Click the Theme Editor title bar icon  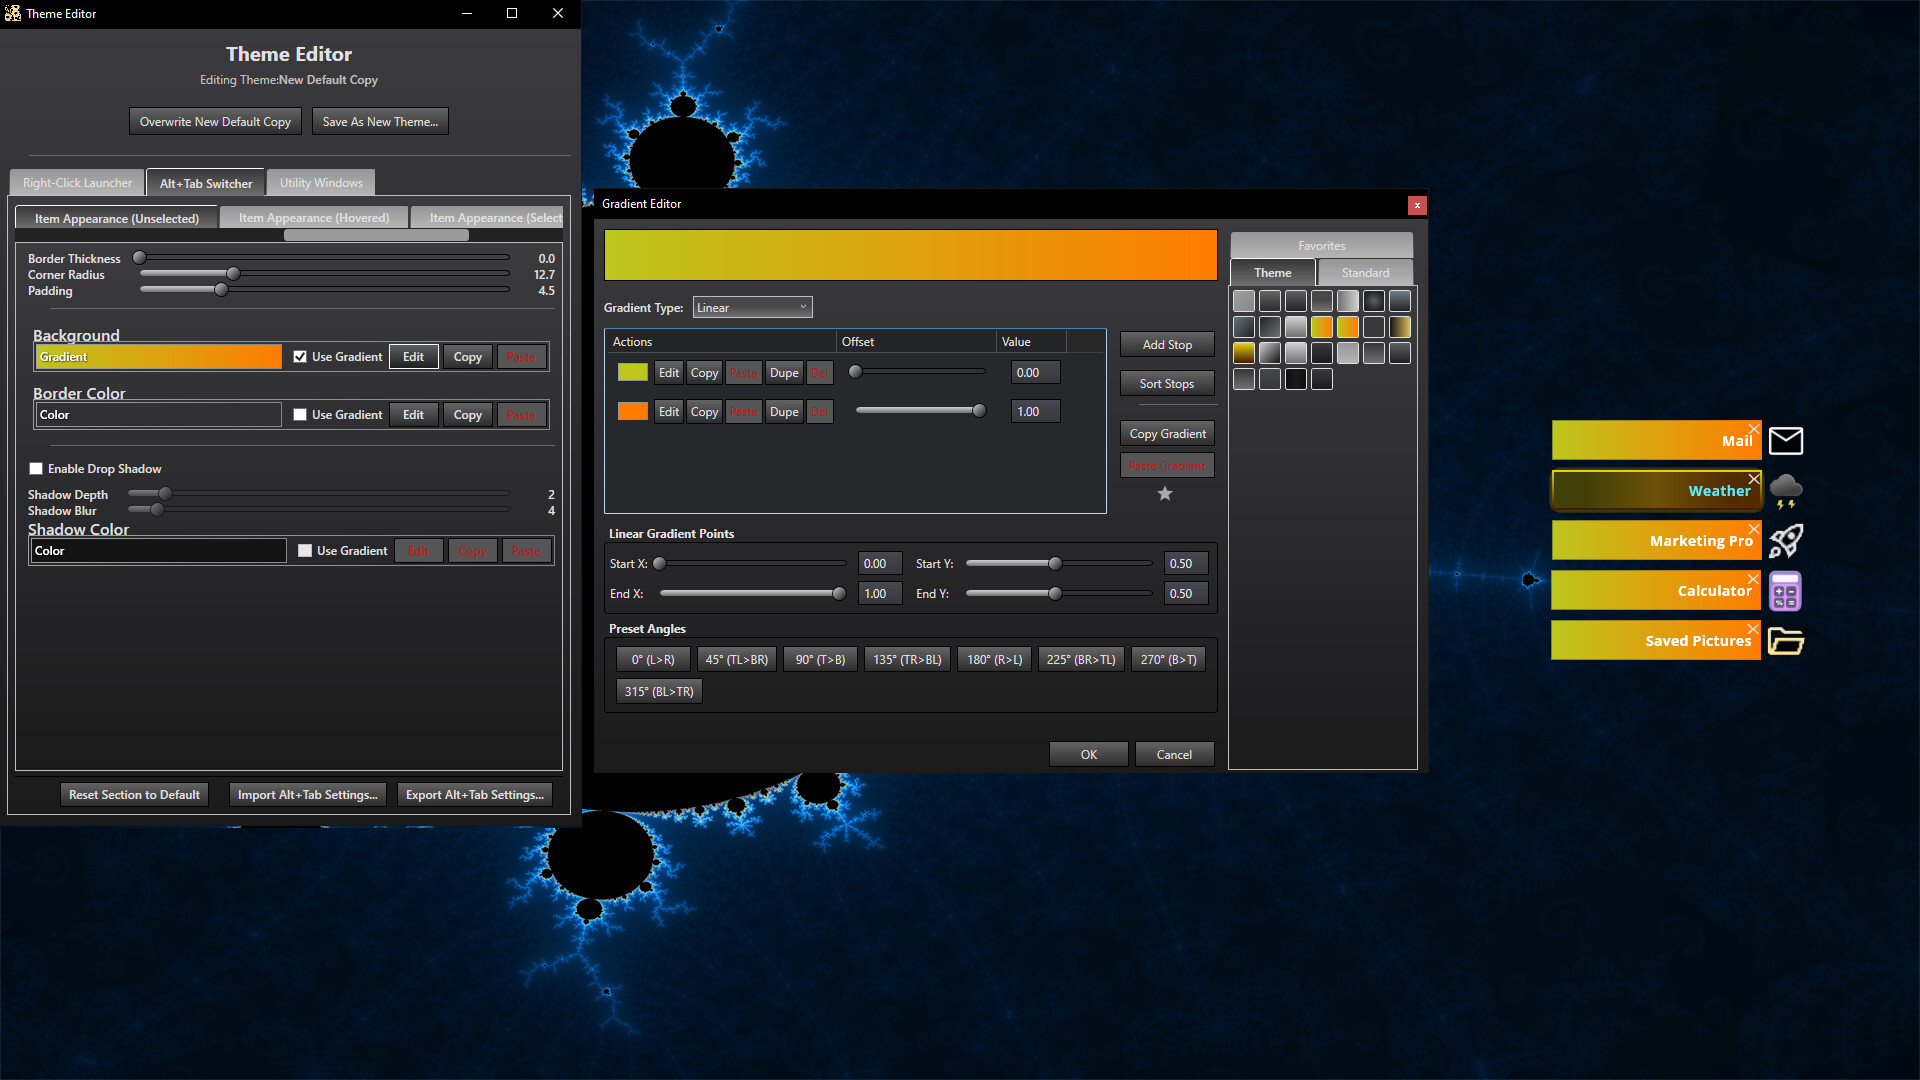[14, 13]
